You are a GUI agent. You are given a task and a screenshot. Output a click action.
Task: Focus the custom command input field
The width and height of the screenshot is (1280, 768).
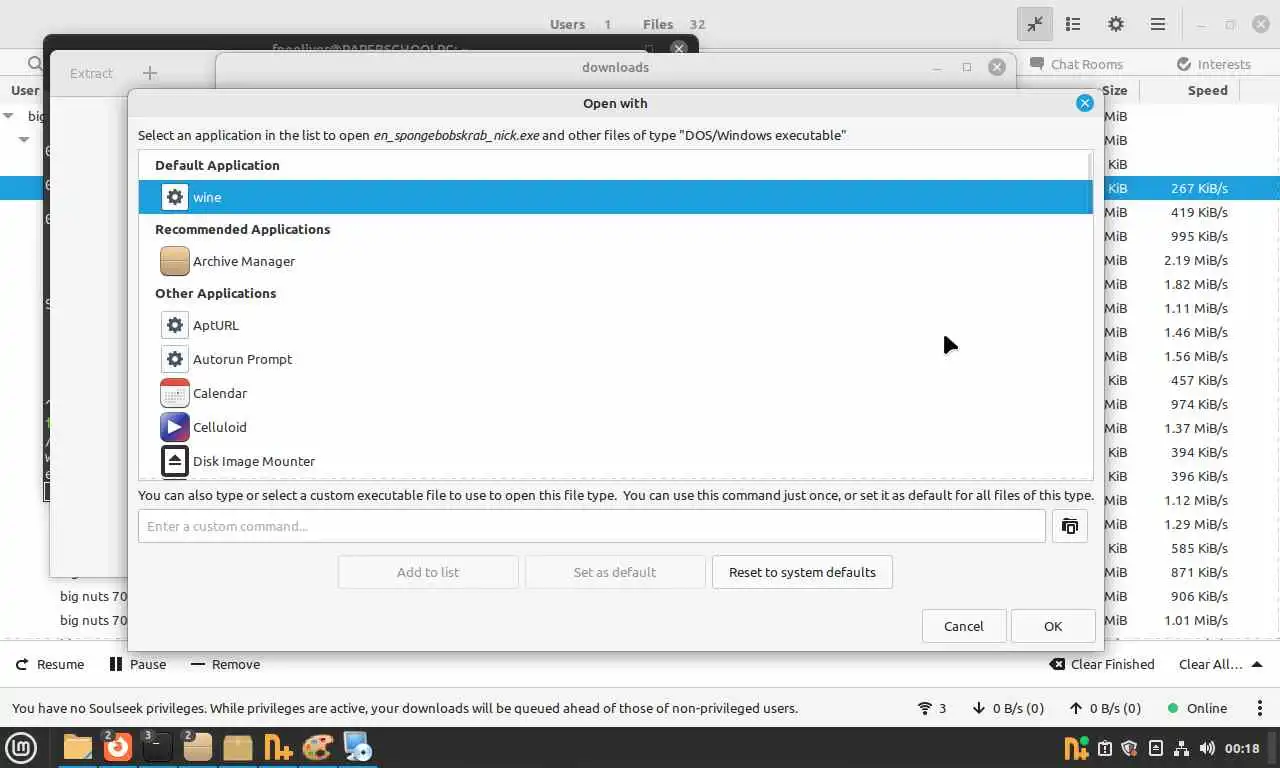click(x=592, y=526)
